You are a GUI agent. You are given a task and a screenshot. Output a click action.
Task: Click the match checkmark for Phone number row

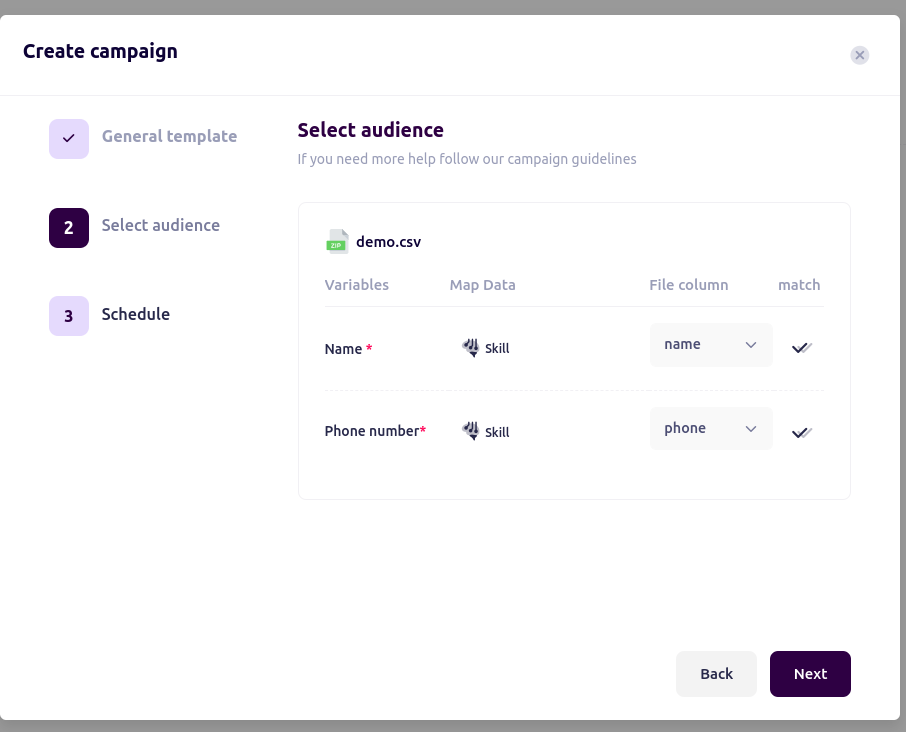pyautogui.click(x=801, y=432)
